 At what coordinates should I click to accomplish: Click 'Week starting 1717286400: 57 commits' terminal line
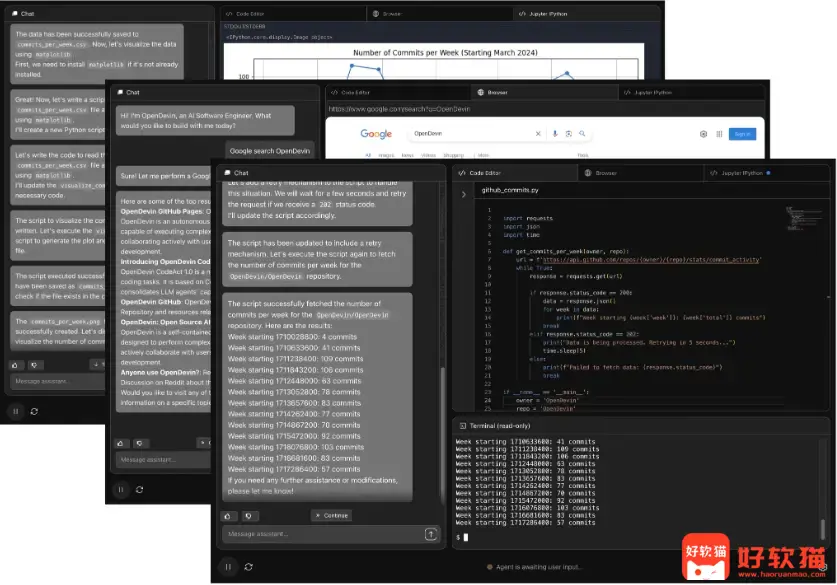coord(525,523)
